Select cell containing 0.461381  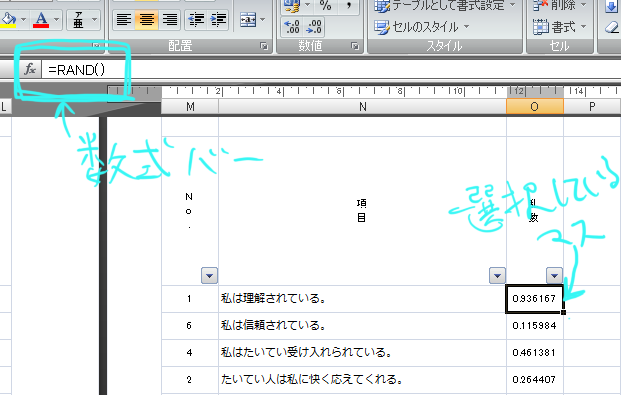coord(535,353)
